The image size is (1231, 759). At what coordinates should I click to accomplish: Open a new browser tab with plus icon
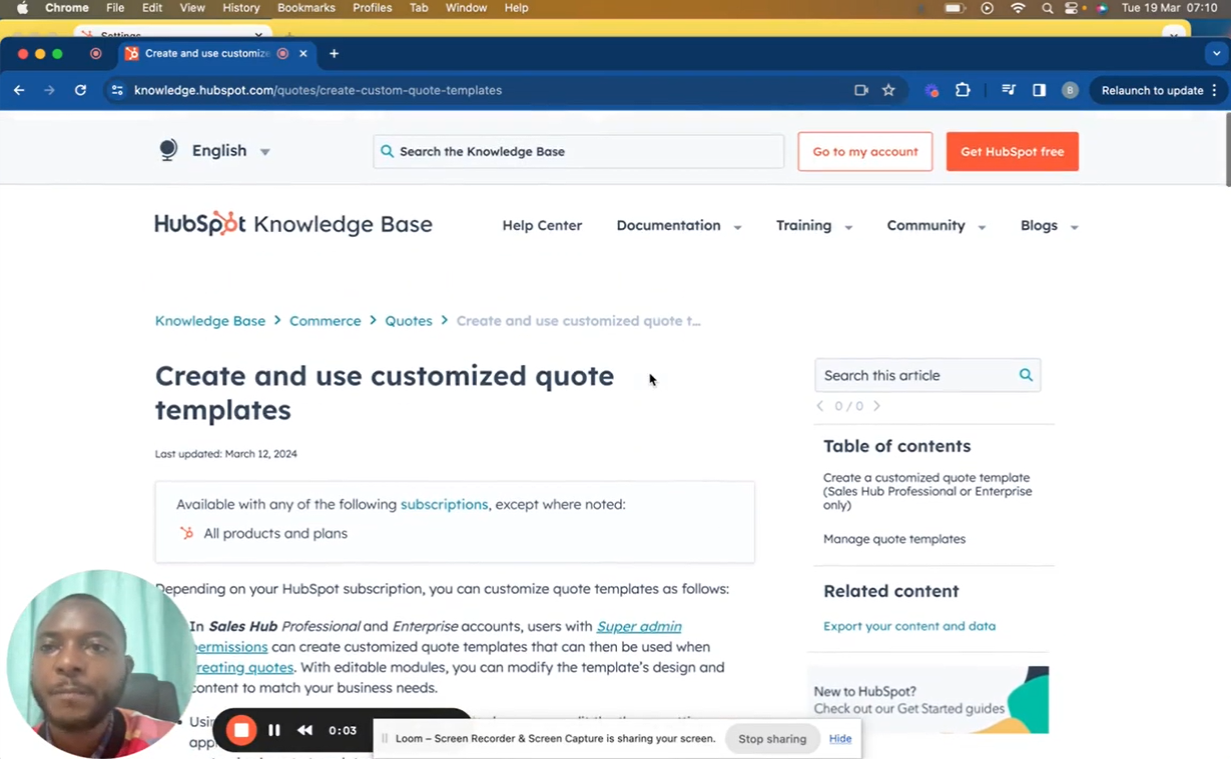[x=334, y=53]
